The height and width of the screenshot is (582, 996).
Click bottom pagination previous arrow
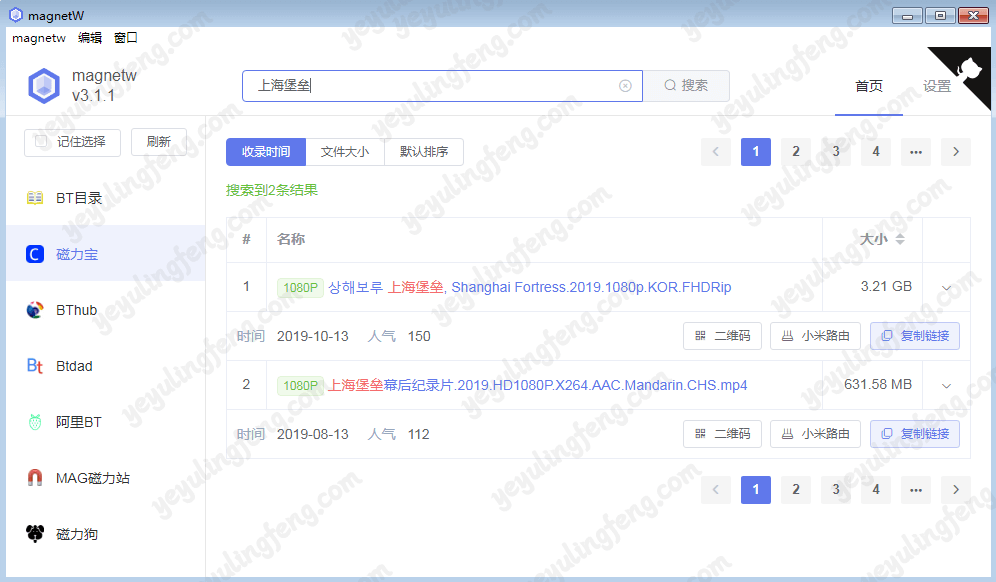point(716,490)
